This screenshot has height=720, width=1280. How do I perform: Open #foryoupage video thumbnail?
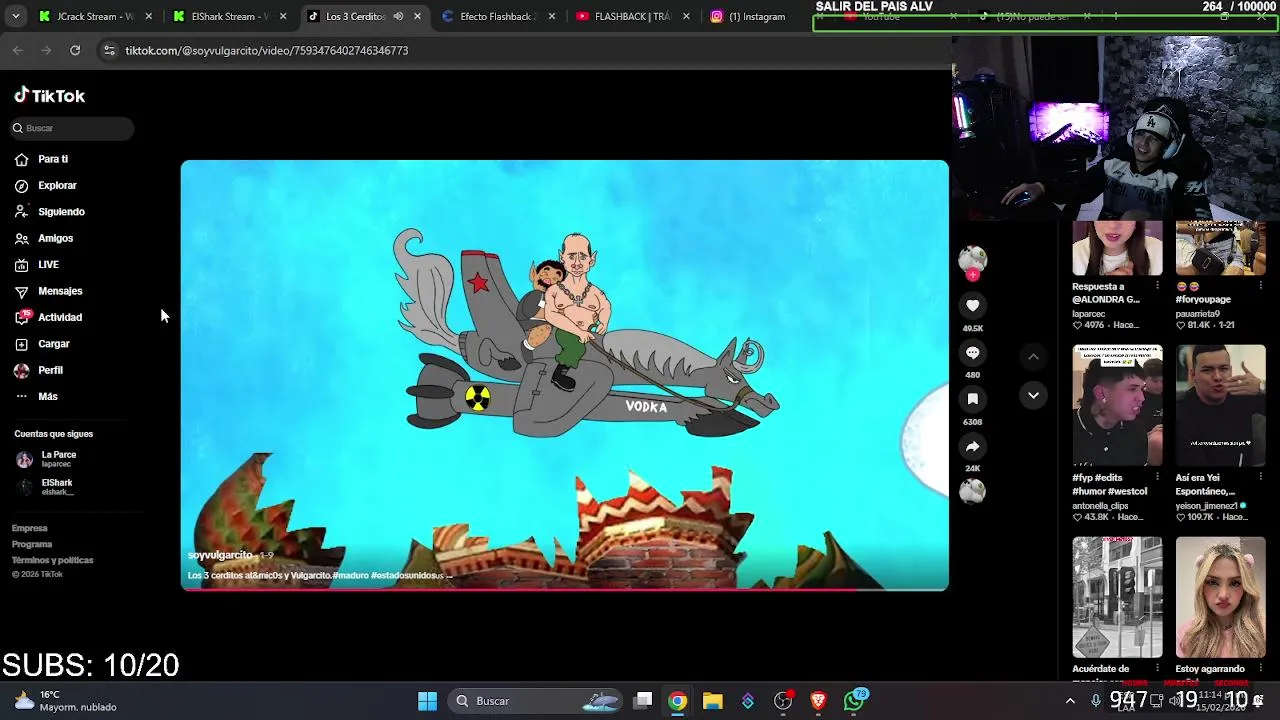pyautogui.click(x=1220, y=248)
